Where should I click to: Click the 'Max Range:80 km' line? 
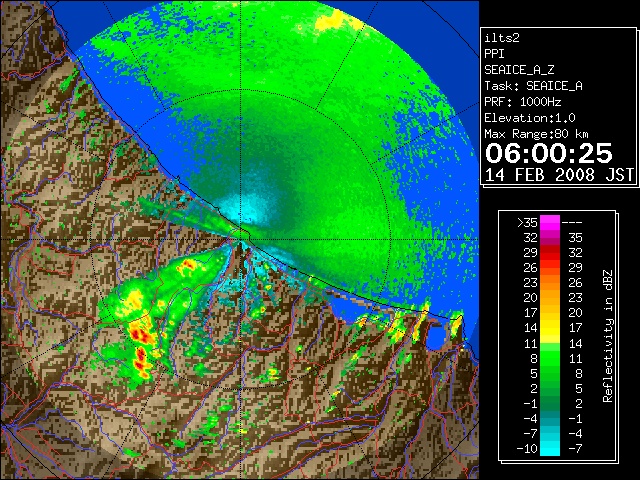536,134
